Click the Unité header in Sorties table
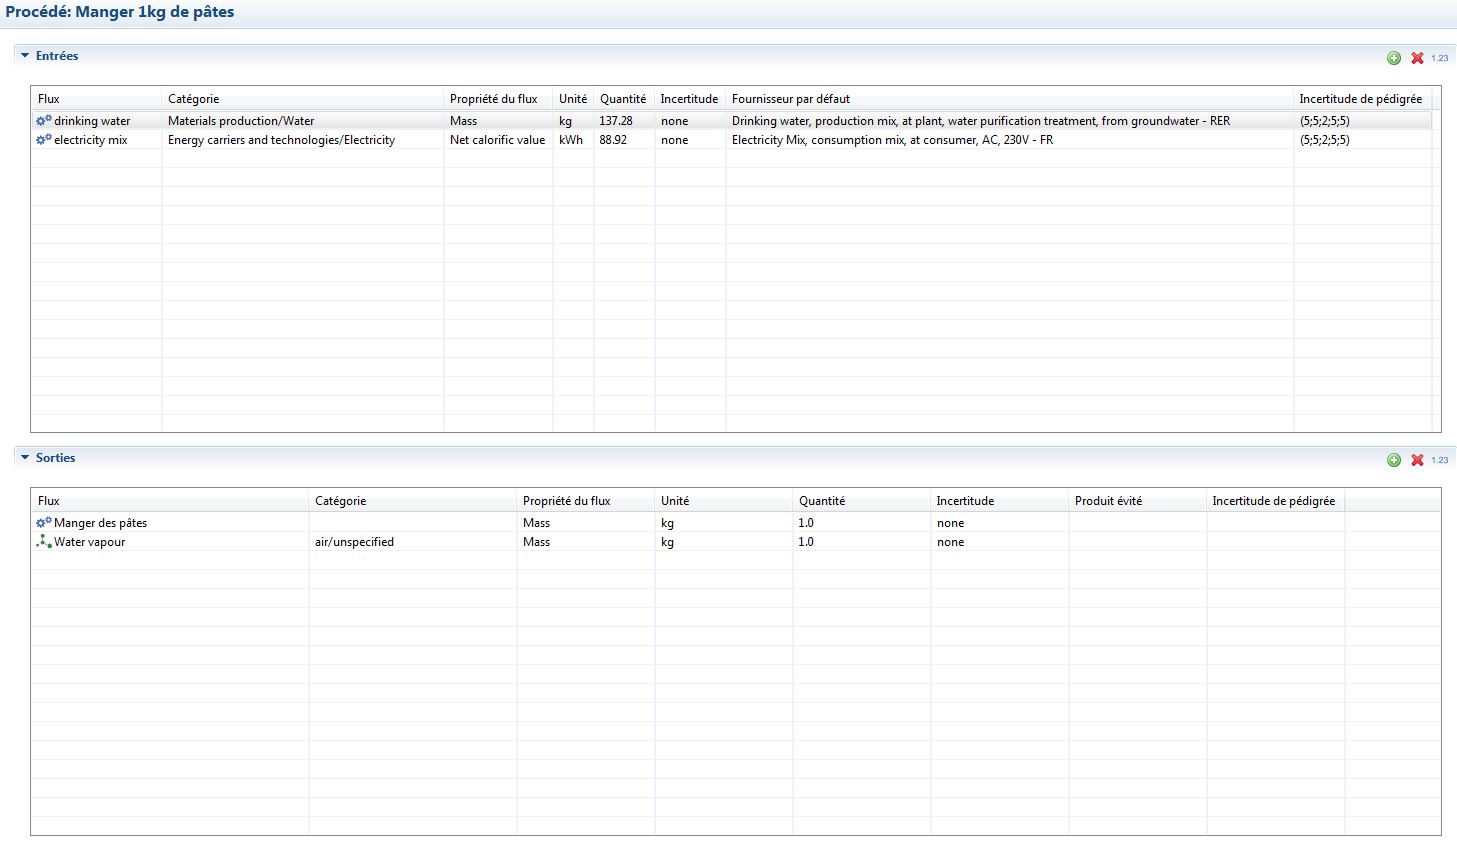Viewport: 1457px width, 850px height. [x=723, y=501]
